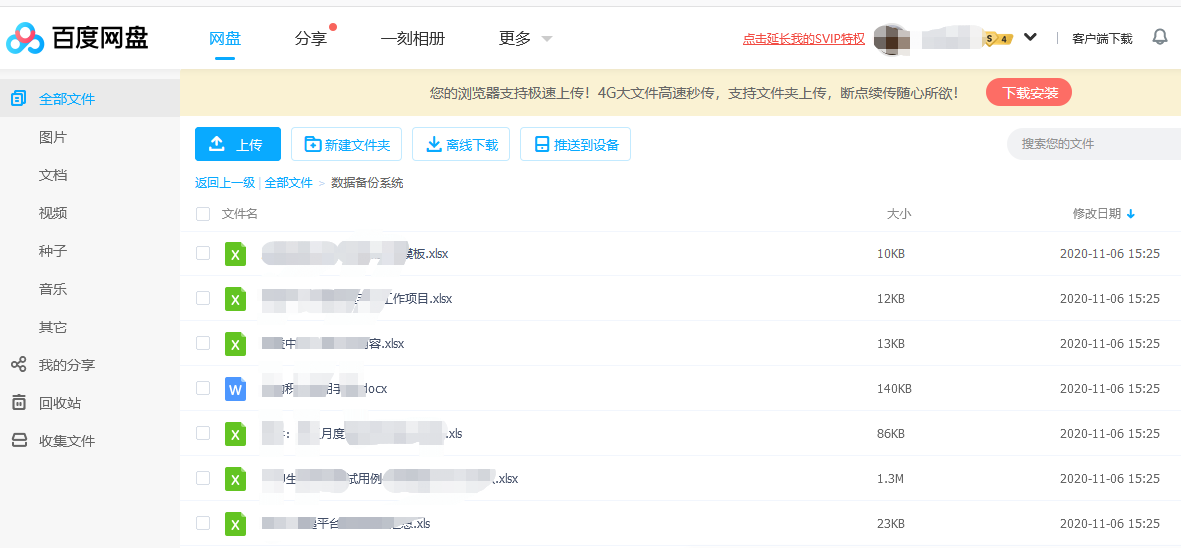The height and width of the screenshot is (548, 1181).
Task: Click the 返回上一级 breadcrumb link
Action: tap(224, 183)
